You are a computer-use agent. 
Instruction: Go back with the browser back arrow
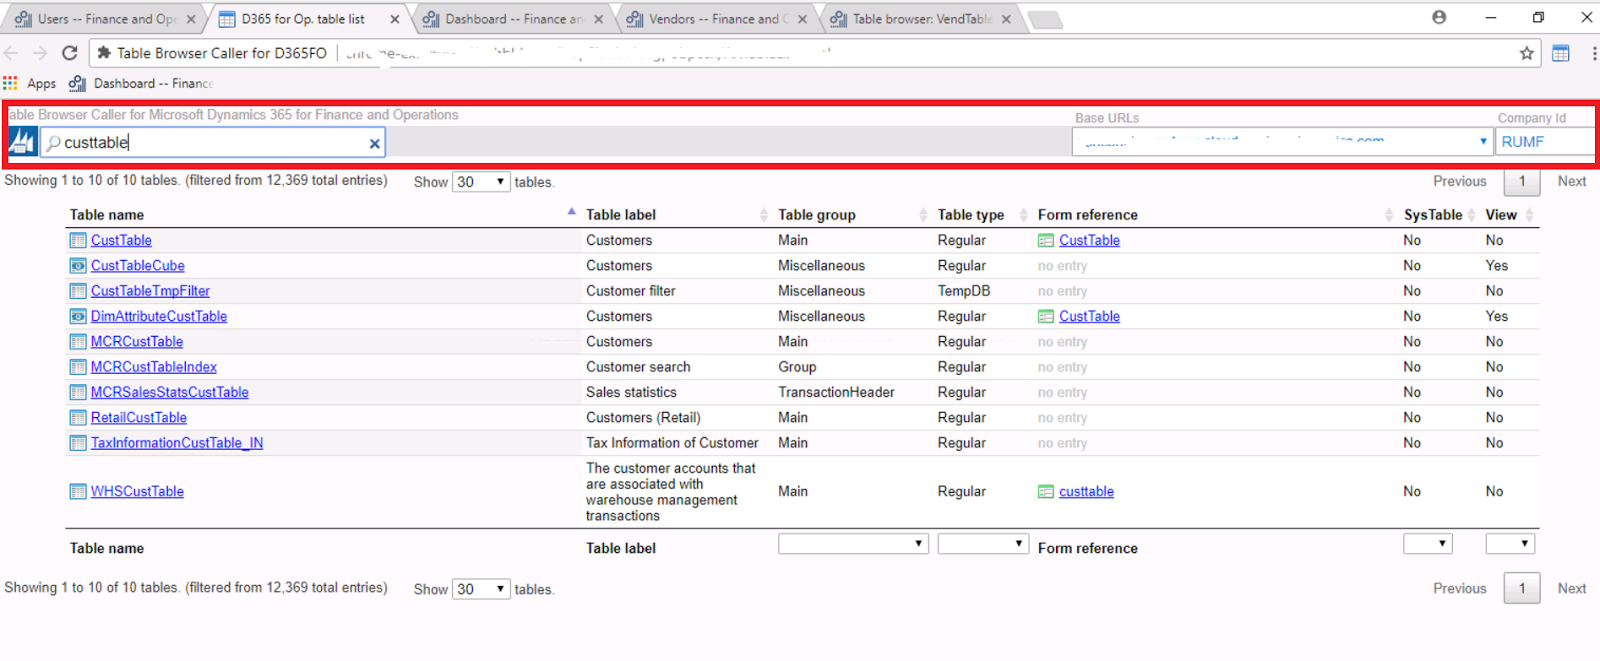point(11,53)
